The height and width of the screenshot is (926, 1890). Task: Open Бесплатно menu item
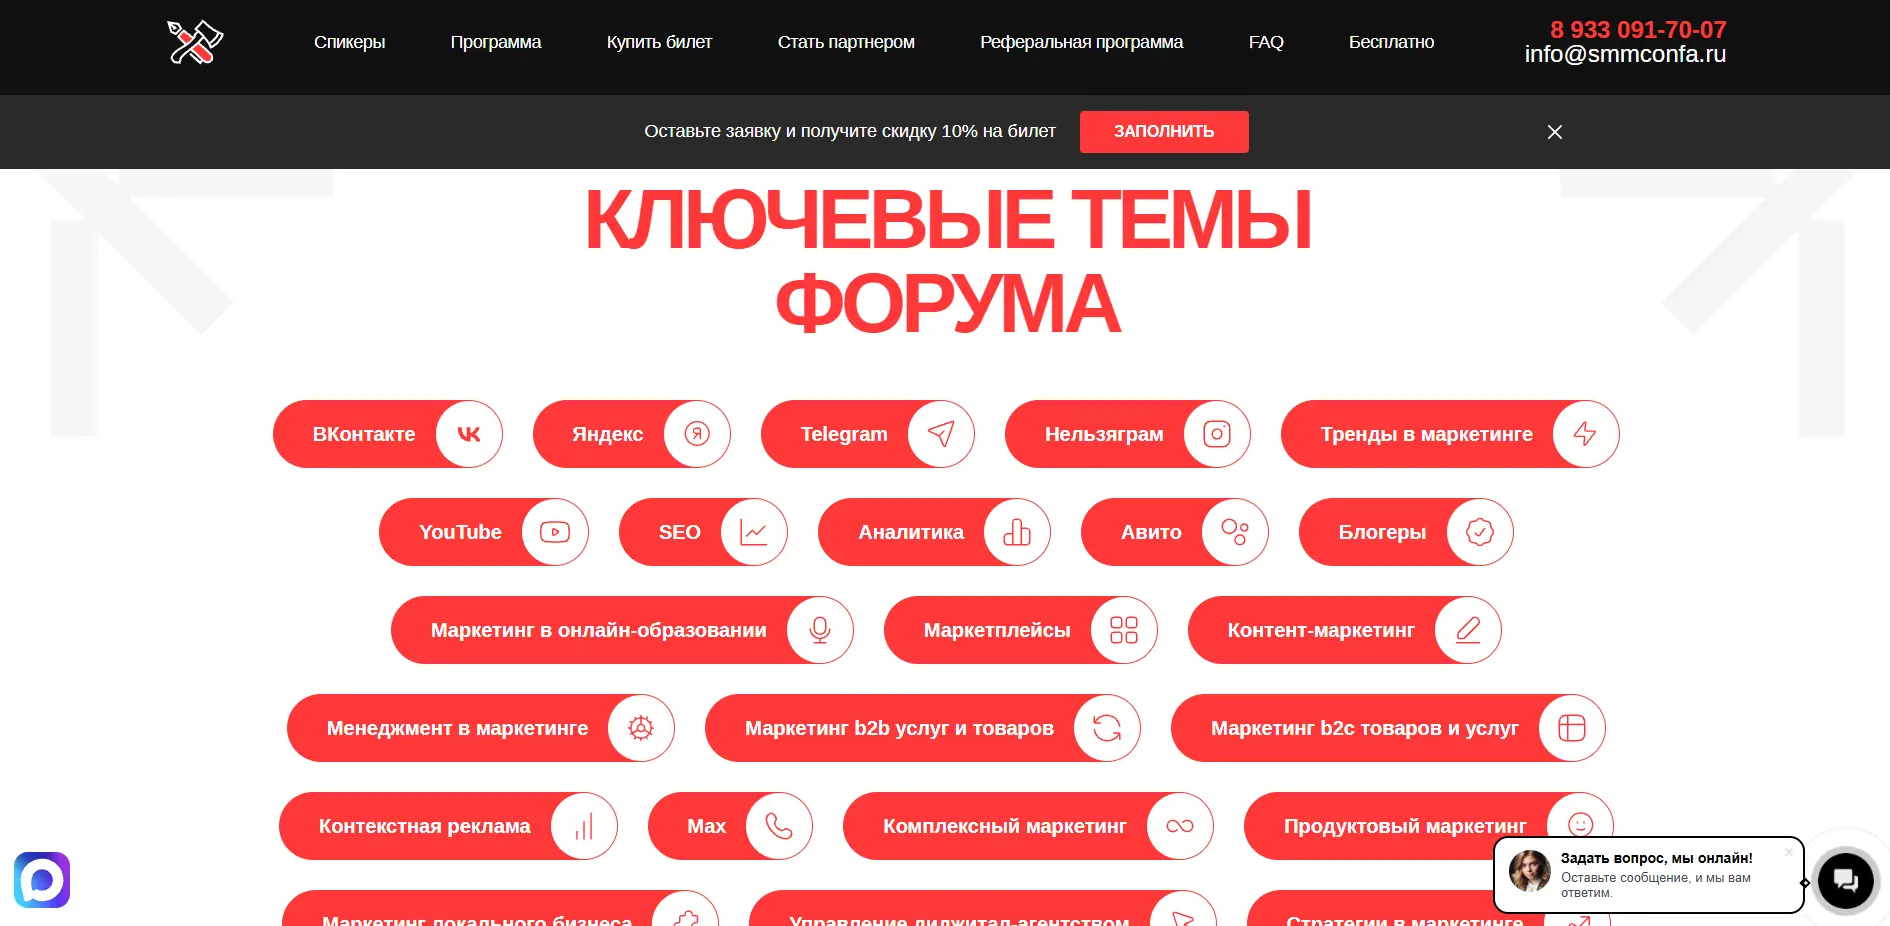pos(1391,42)
